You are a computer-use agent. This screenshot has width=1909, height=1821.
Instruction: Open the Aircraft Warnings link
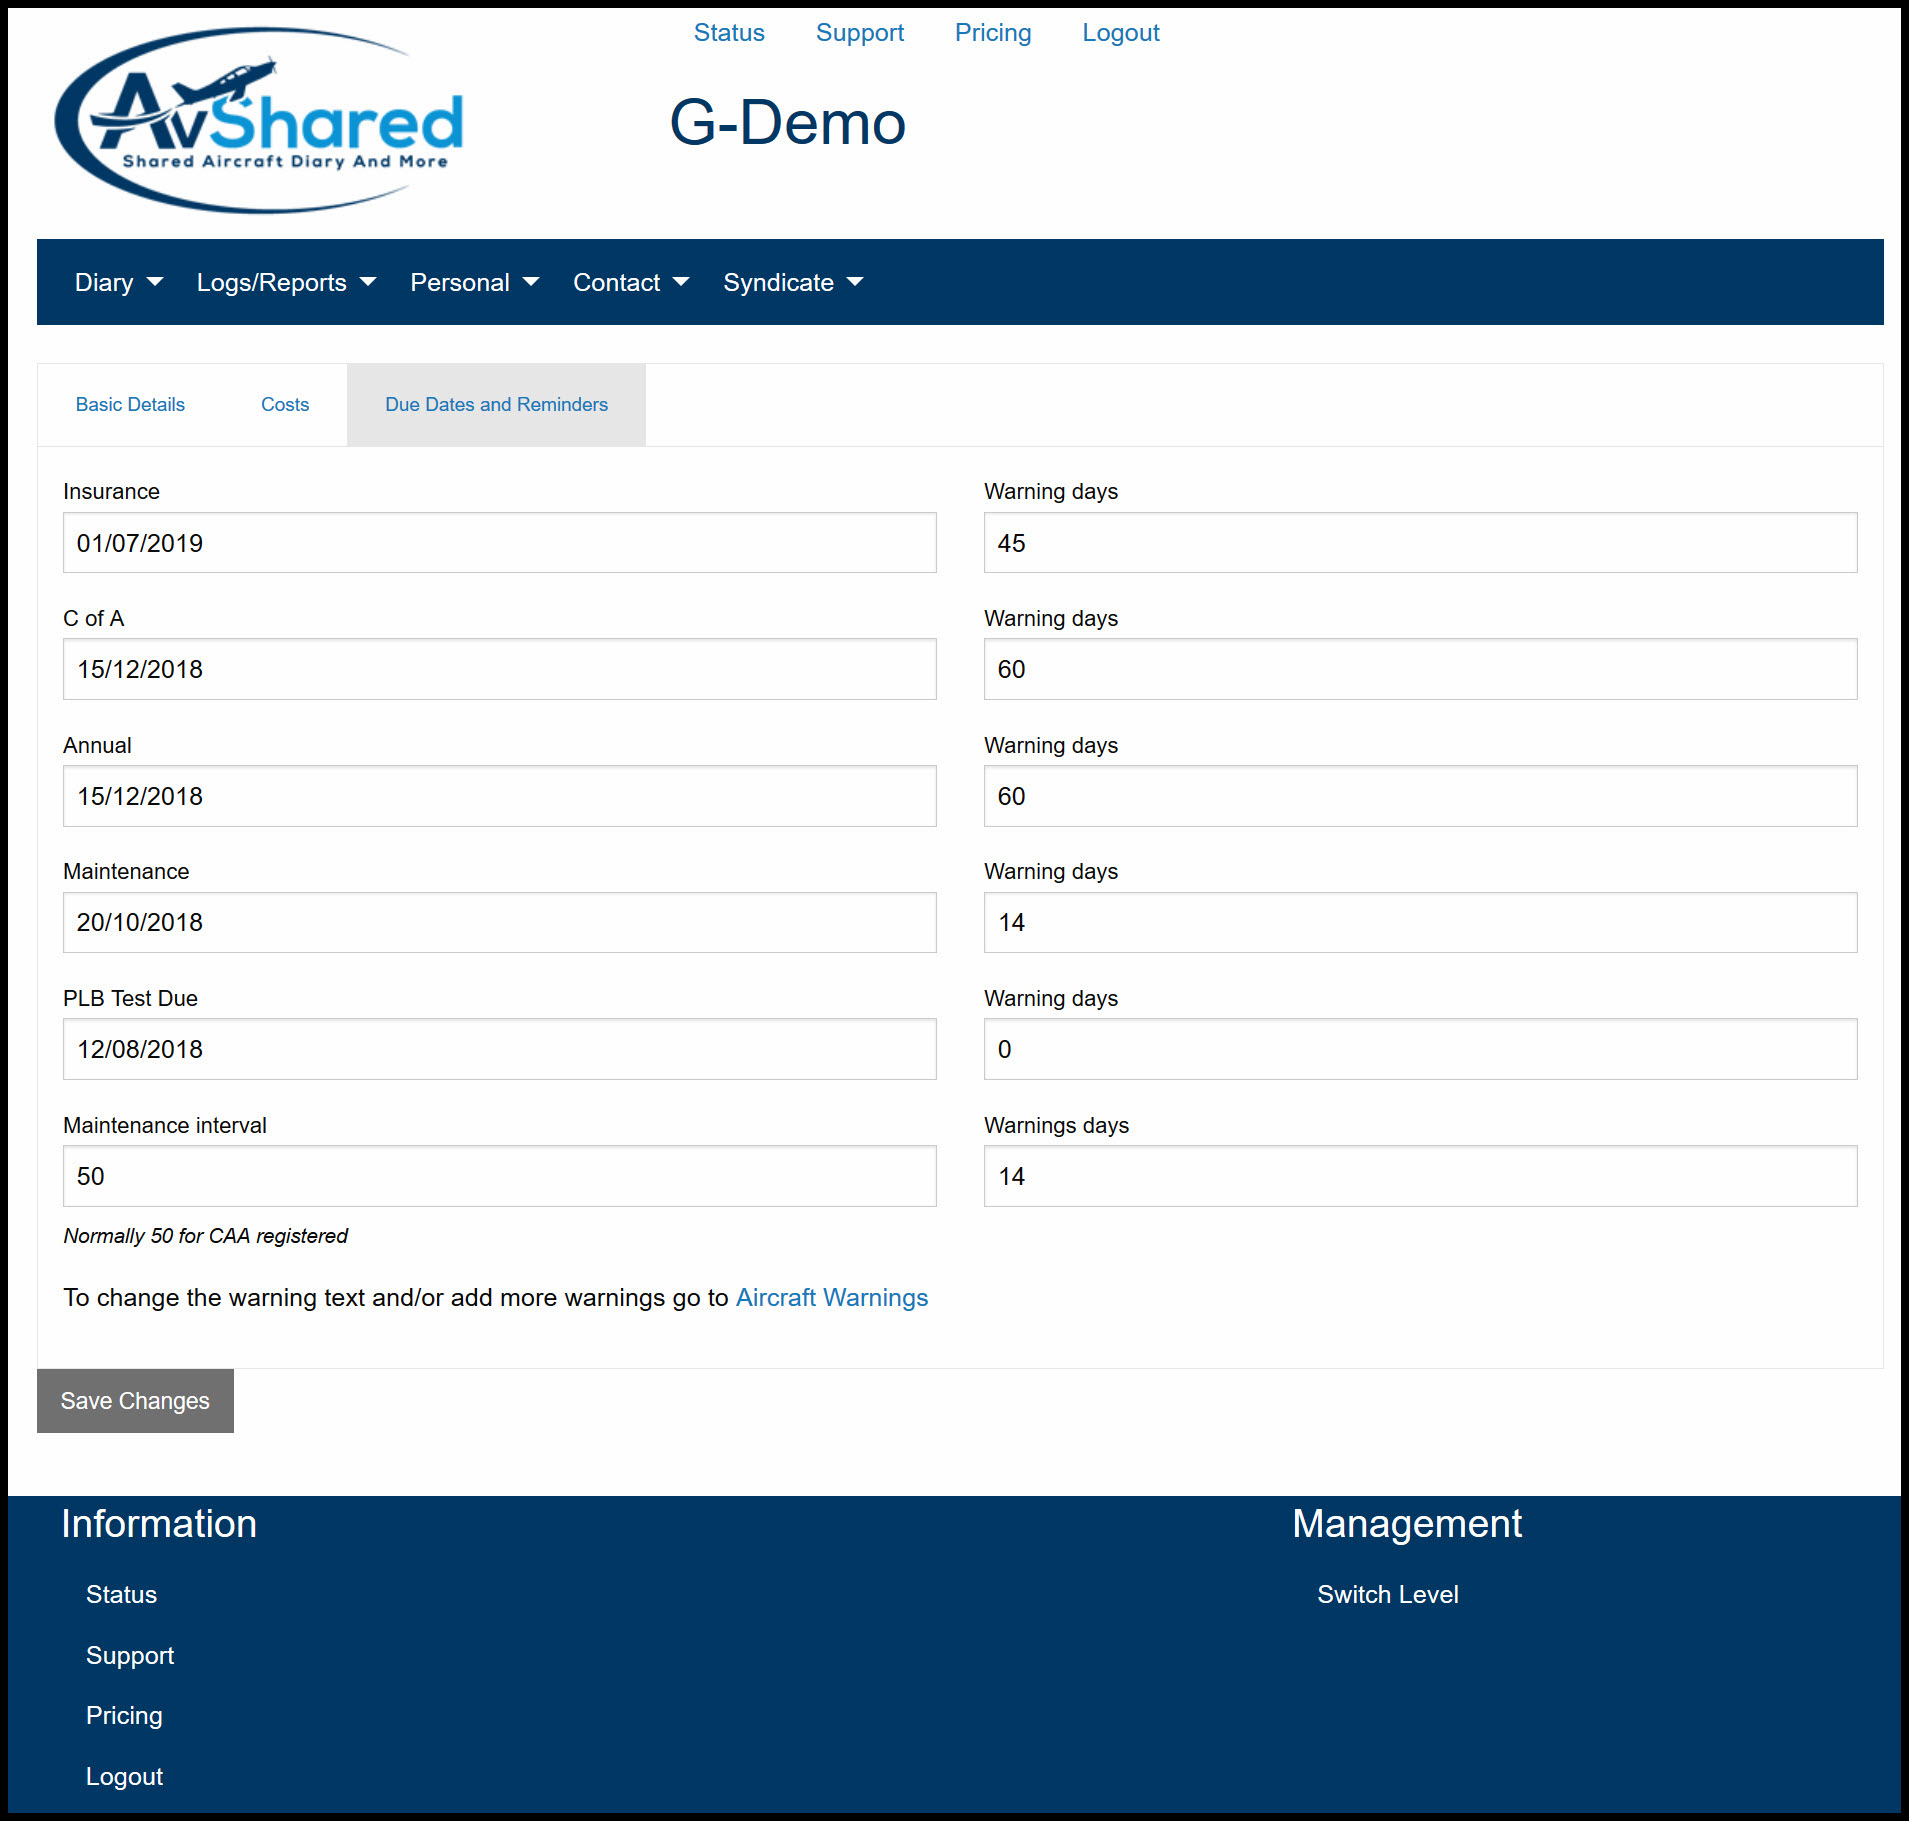coord(832,1298)
